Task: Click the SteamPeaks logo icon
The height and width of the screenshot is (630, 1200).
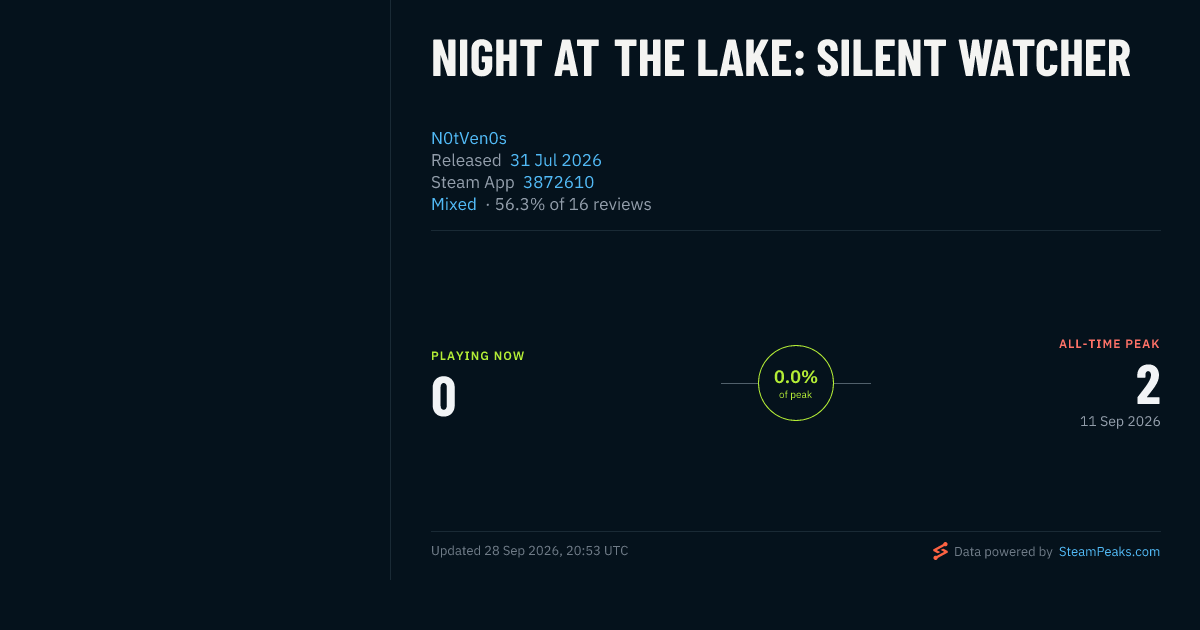Action: tap(940, 551)
